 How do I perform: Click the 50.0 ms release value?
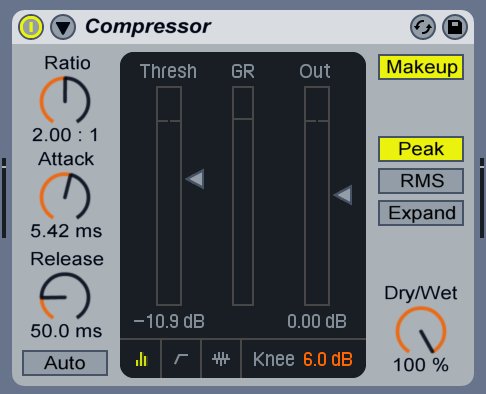point(66,331)
